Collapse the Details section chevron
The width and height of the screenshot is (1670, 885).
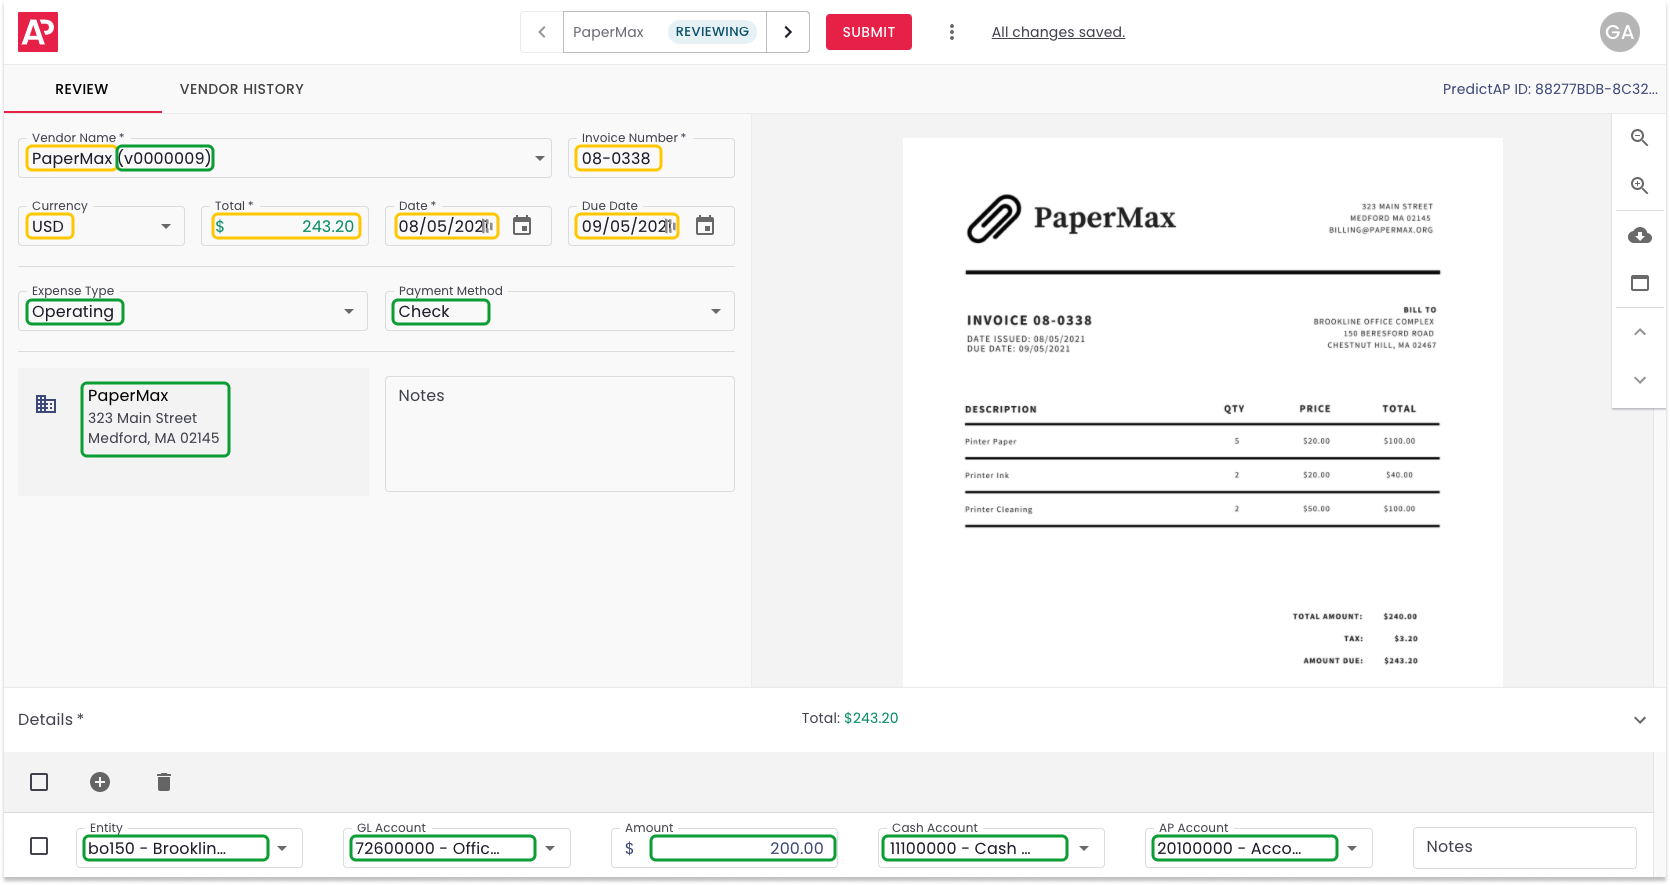(1639, 720)
